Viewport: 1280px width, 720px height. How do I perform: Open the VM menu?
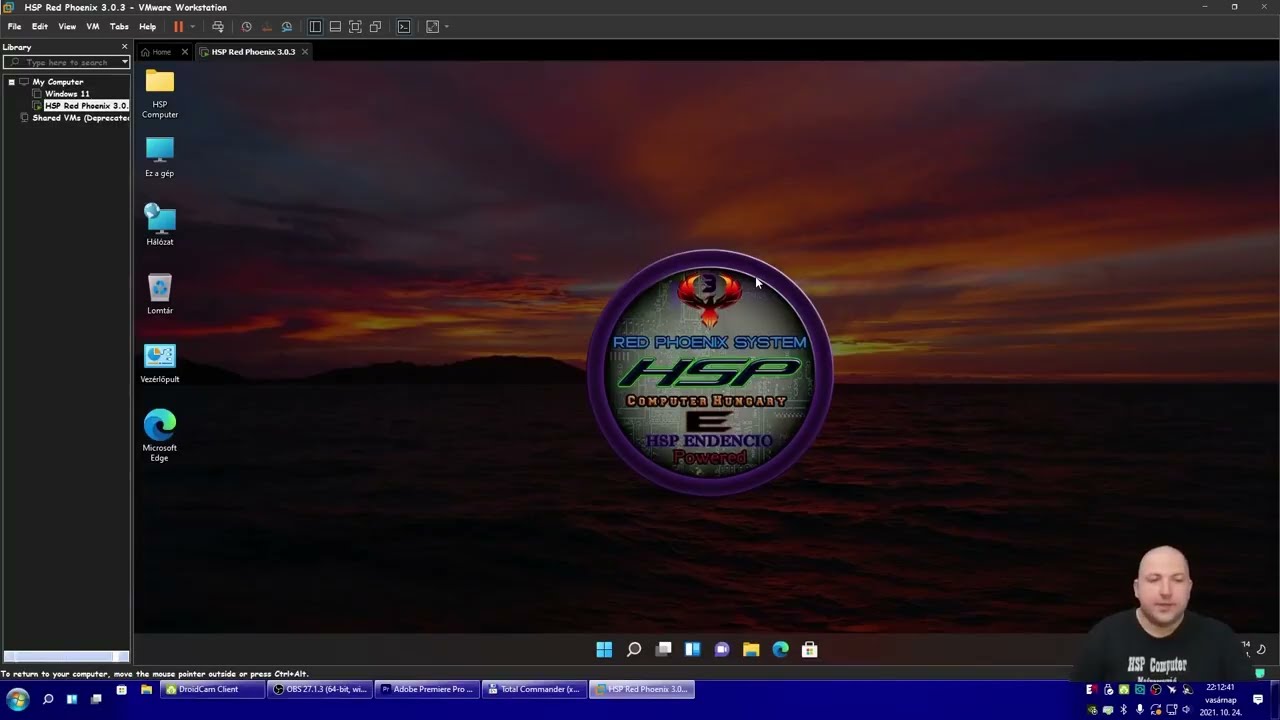(x=93, y=27)
